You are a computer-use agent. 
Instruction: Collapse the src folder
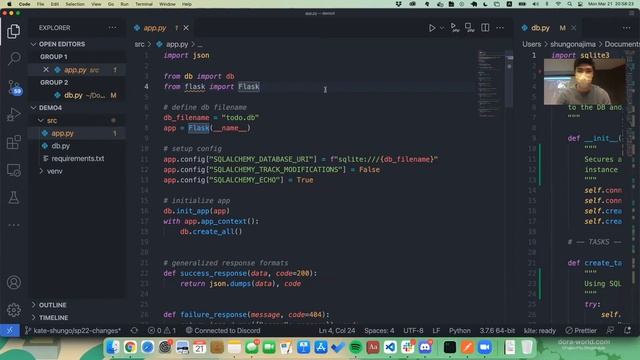[x=52, y=120]
